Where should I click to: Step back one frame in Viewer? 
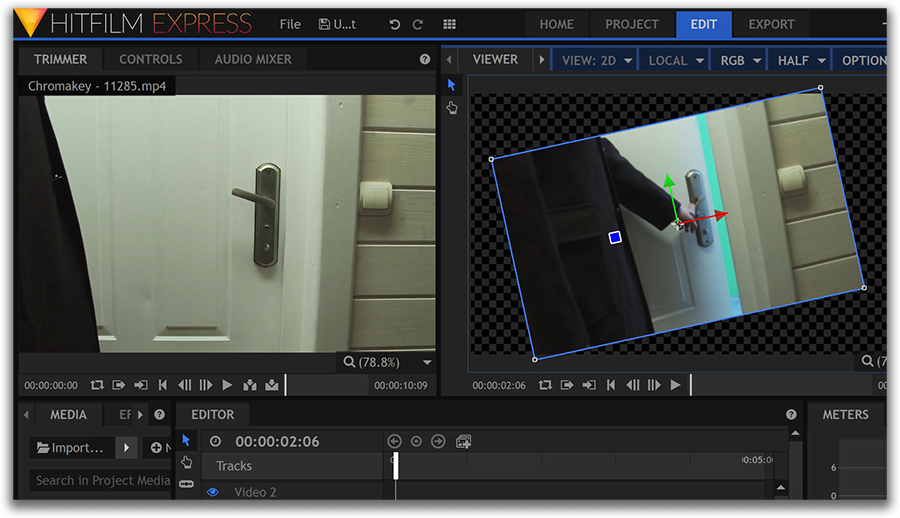point(633,385)
